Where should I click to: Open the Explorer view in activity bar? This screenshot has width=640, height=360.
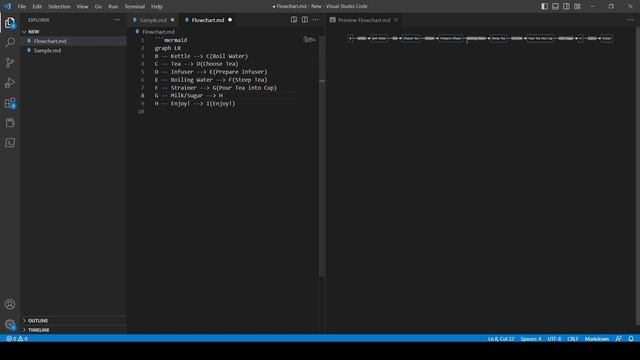[x=10, y=23]
